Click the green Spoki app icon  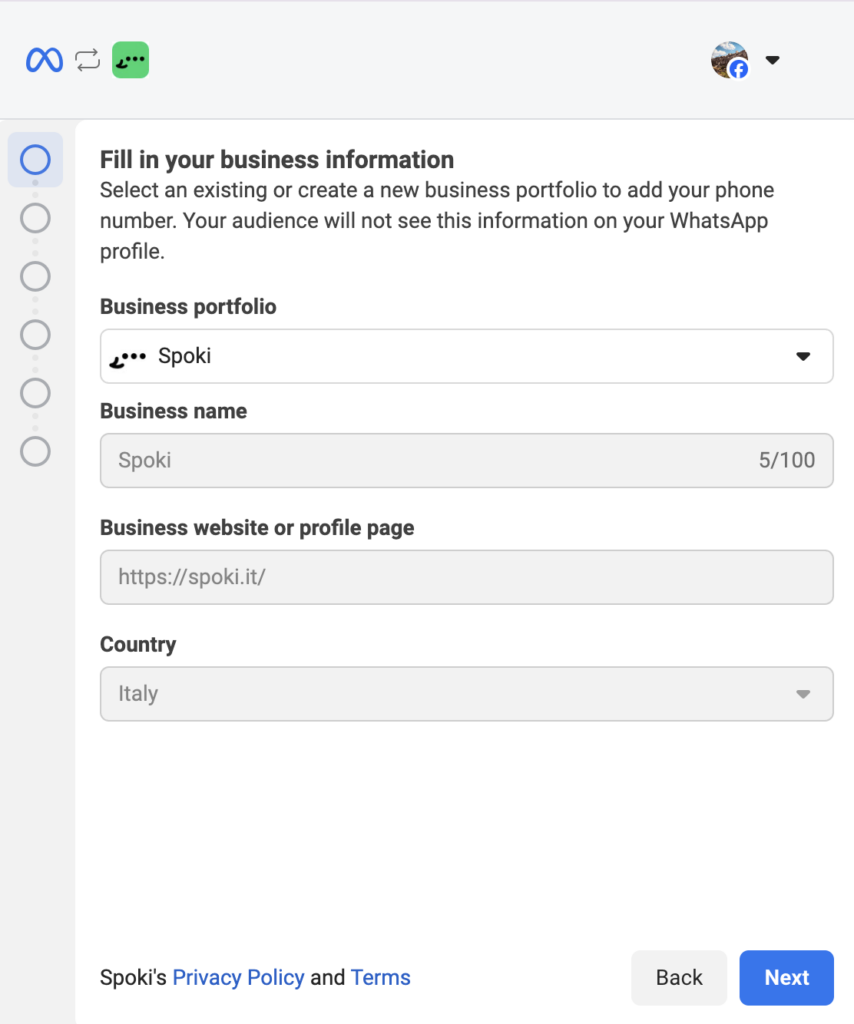coord(130,60)
